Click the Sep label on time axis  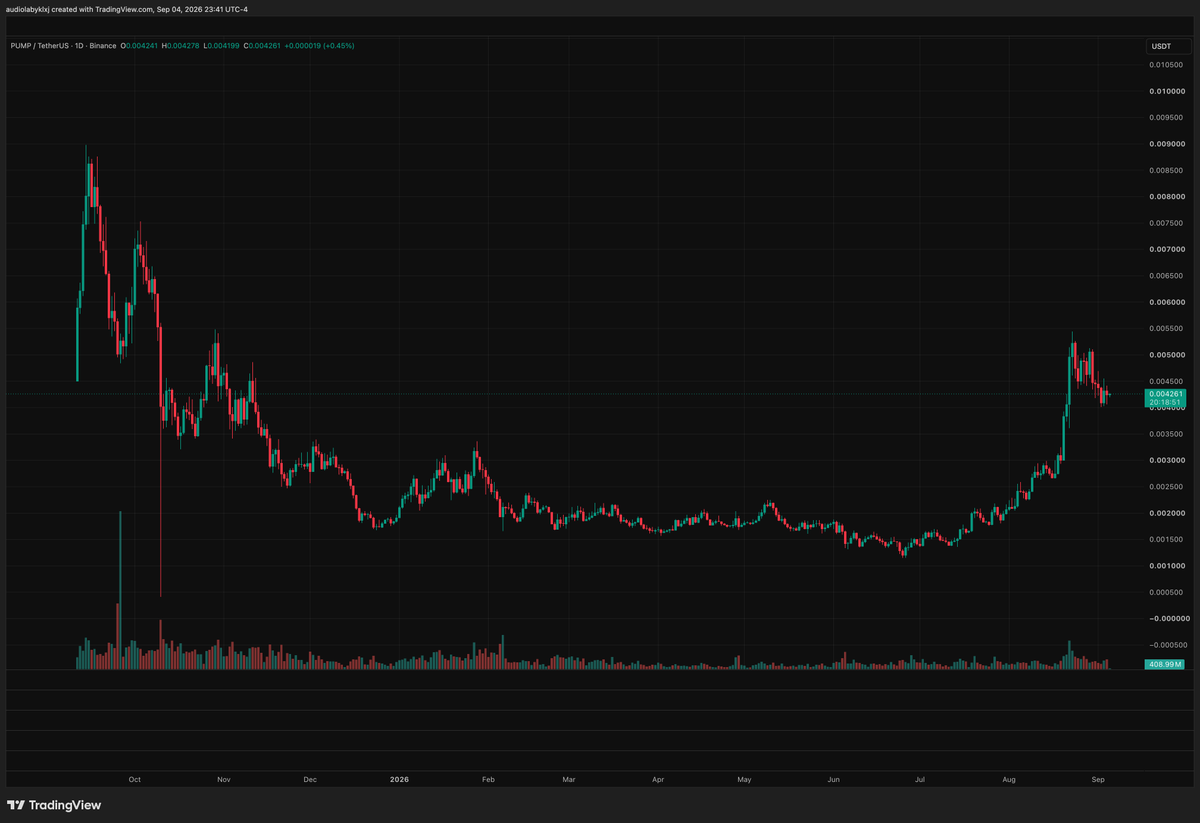pyautogui.click(x=1097, y=779)
